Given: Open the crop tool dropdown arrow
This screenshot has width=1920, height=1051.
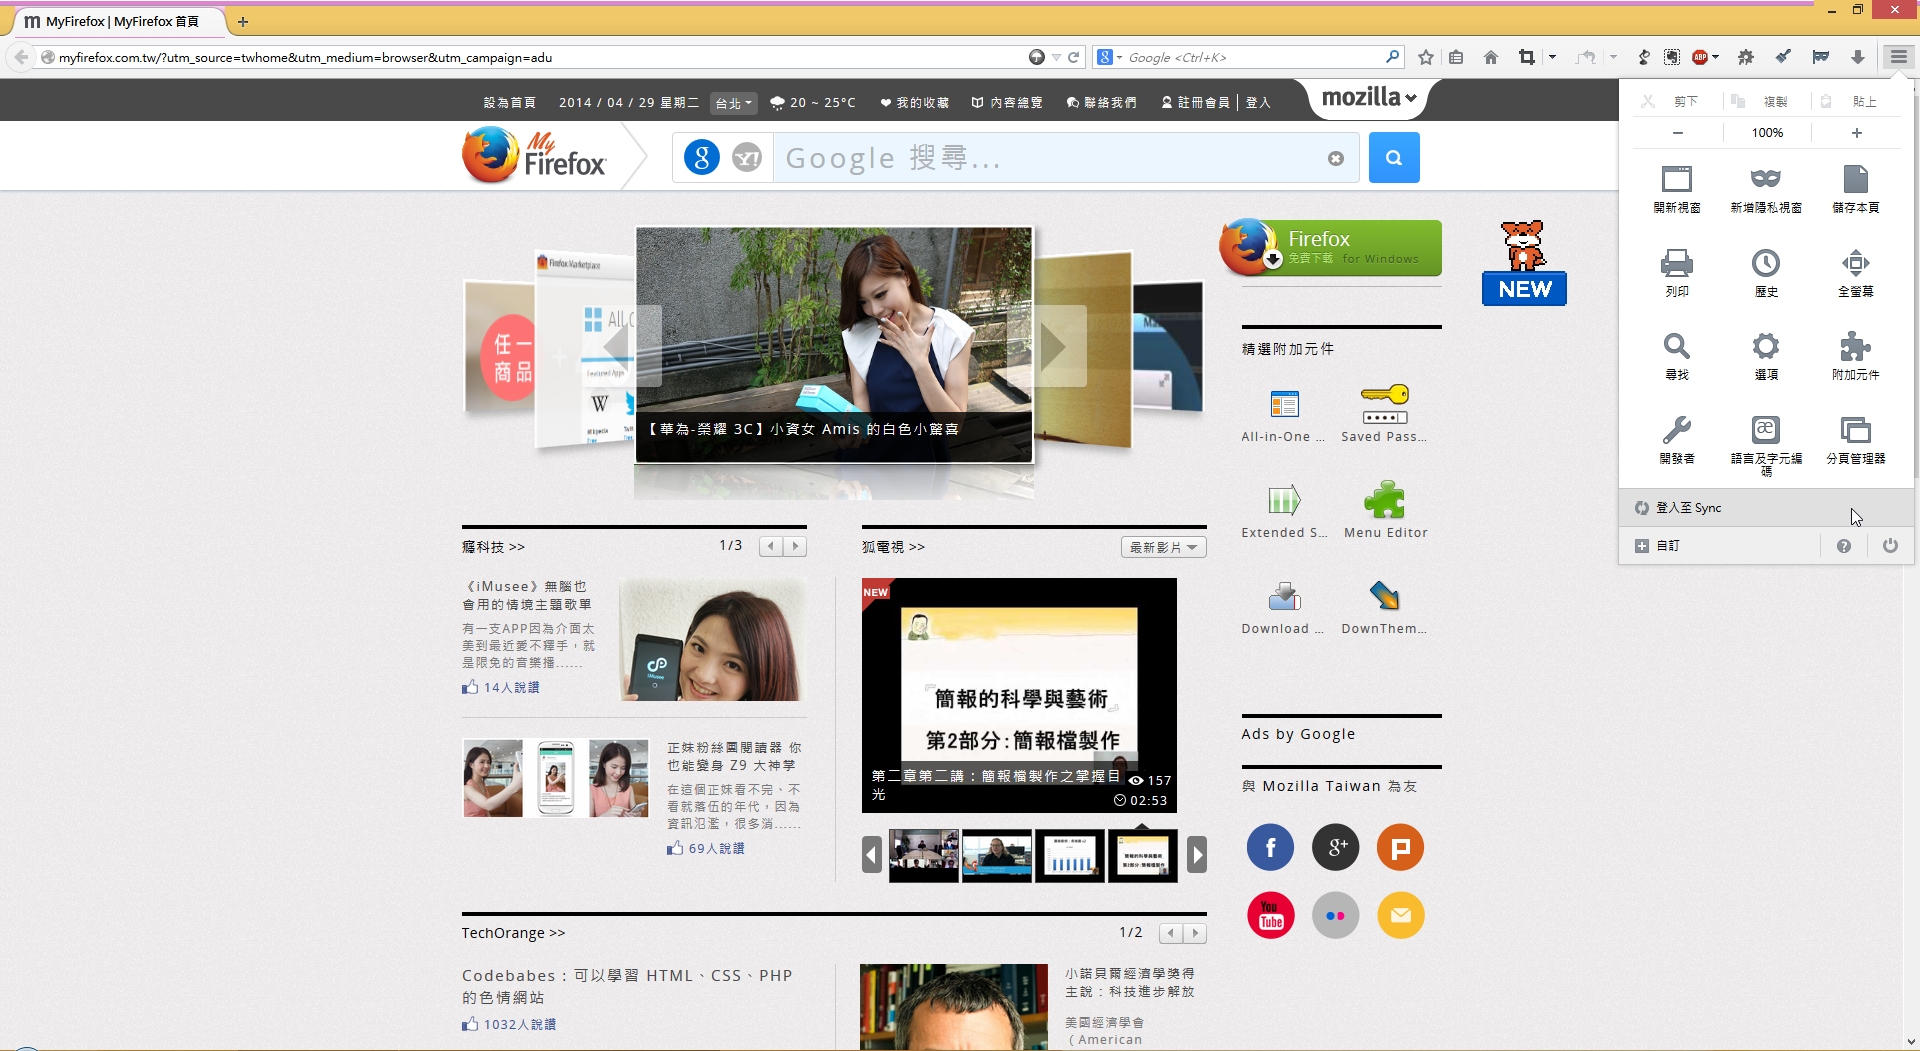Looking at the screenshot, I should tap(1552, 57).
